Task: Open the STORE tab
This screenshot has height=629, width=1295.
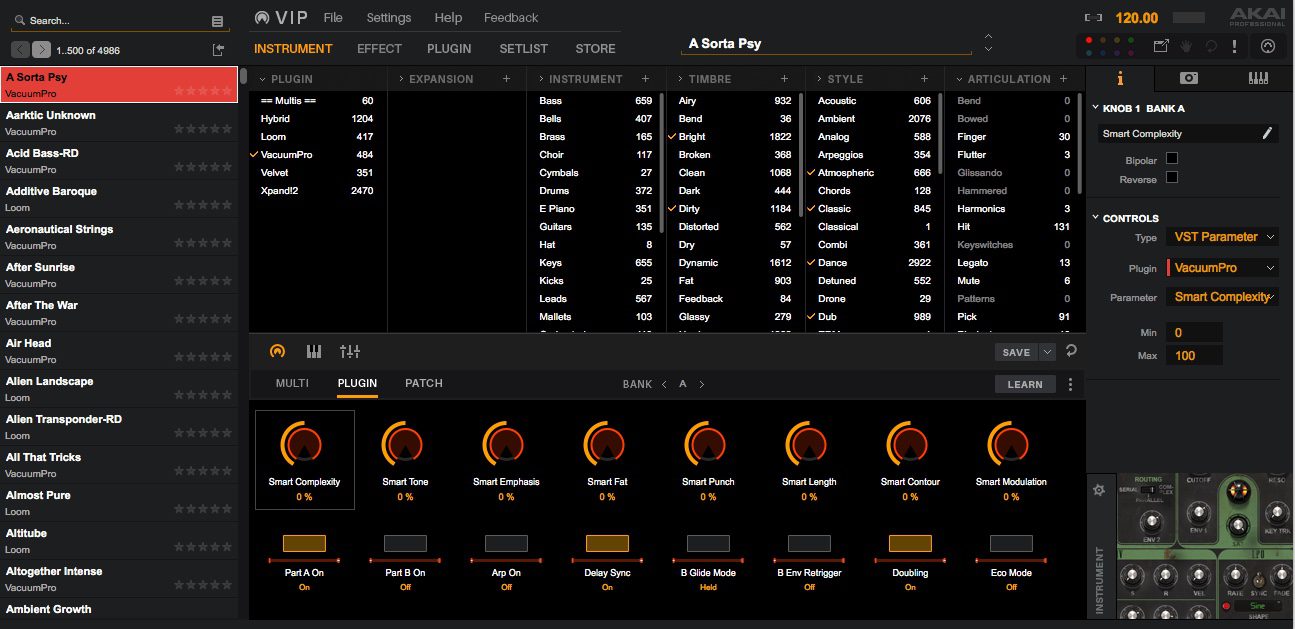Action: [x=596, y=48]
